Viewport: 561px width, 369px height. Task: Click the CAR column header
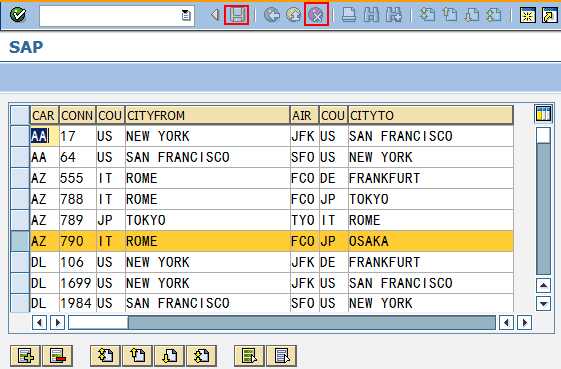click(44, 116)
